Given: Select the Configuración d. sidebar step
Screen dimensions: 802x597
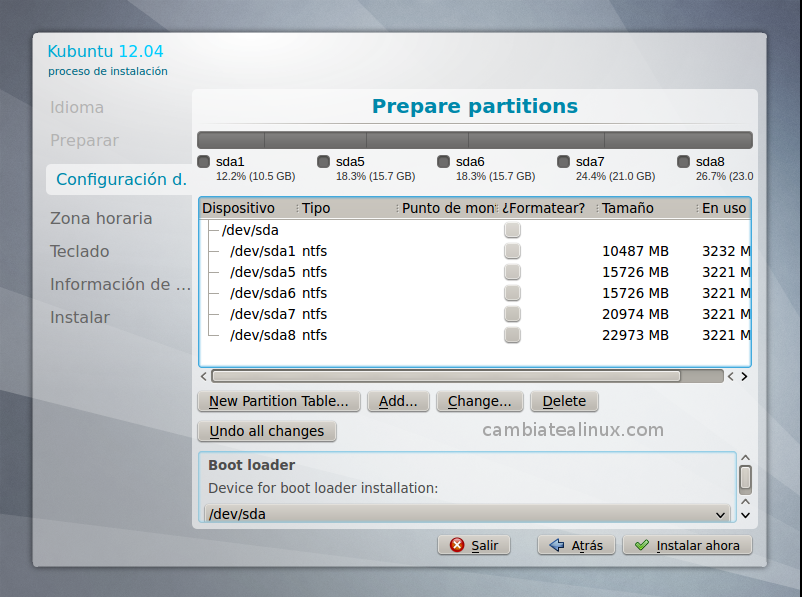Looking at the screenshot, I should 121,179.
